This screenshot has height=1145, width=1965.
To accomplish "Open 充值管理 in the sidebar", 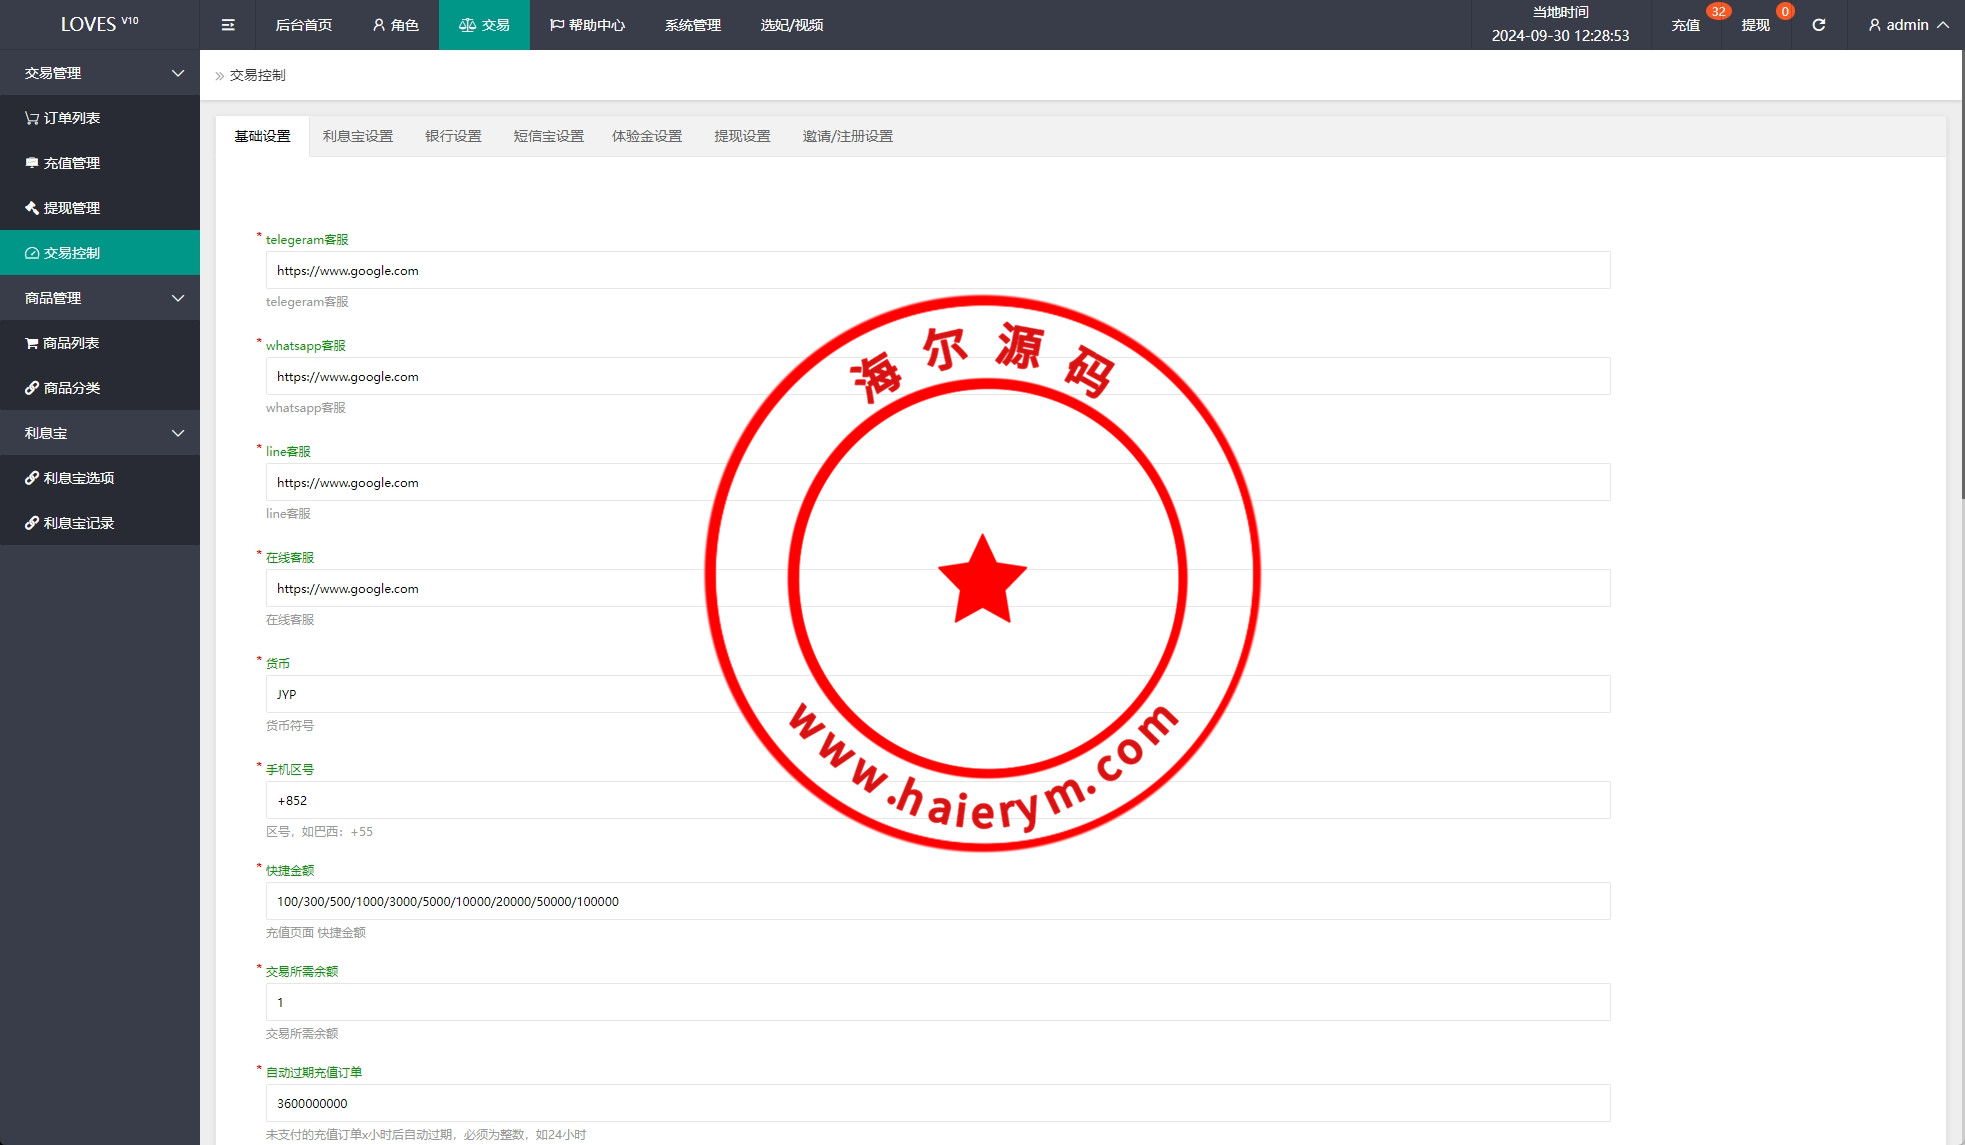I will [x=71, y=163].
